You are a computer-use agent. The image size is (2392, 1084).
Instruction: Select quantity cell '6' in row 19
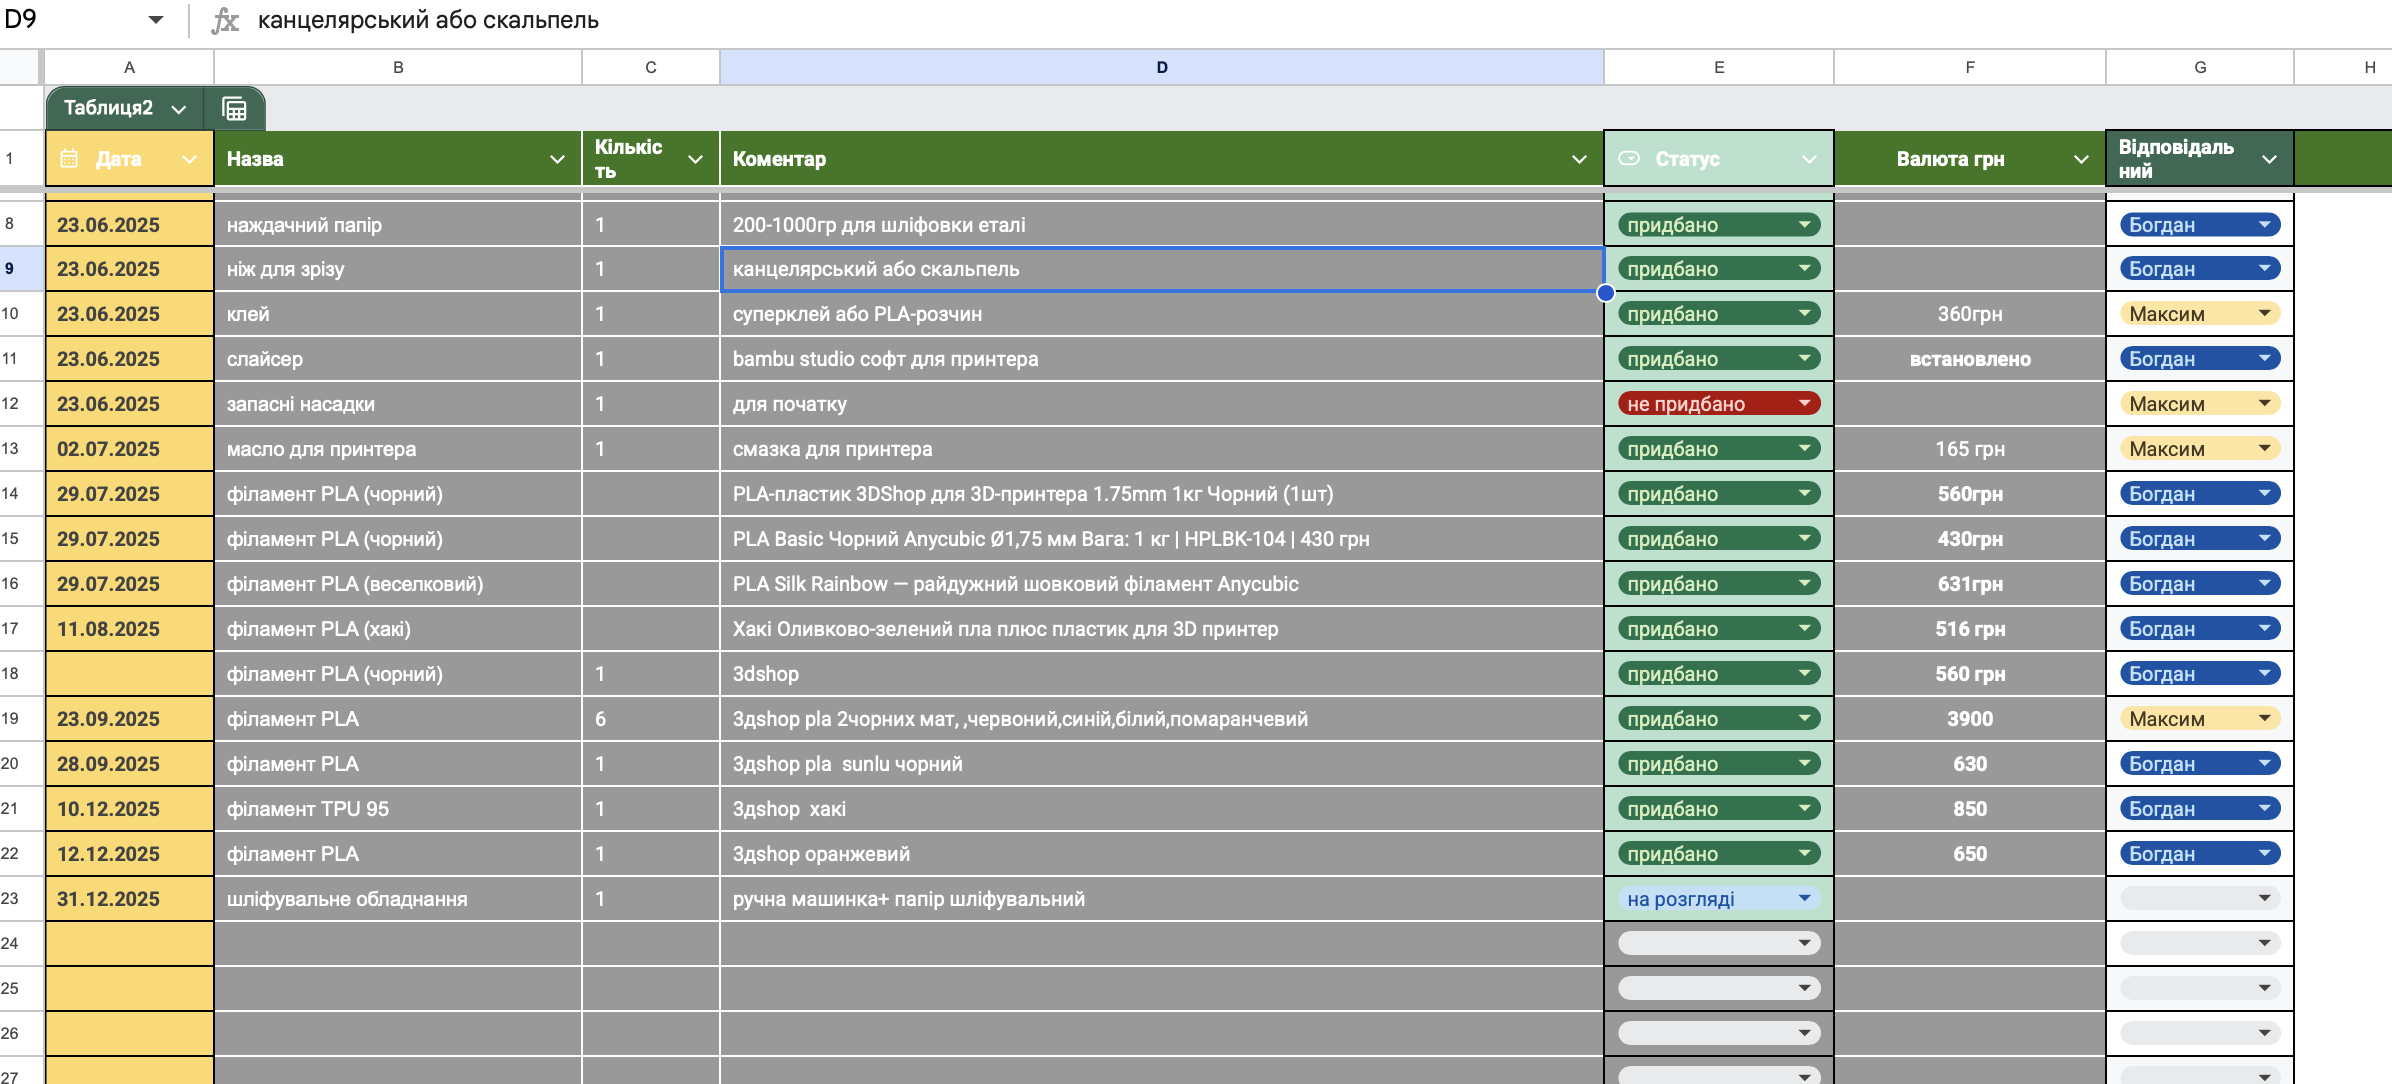651,719
